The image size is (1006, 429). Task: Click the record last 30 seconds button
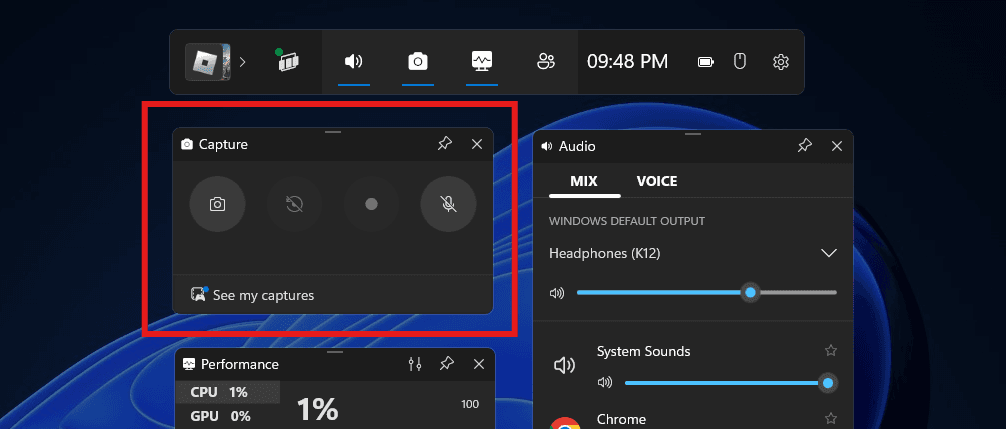tap(294, 204)
